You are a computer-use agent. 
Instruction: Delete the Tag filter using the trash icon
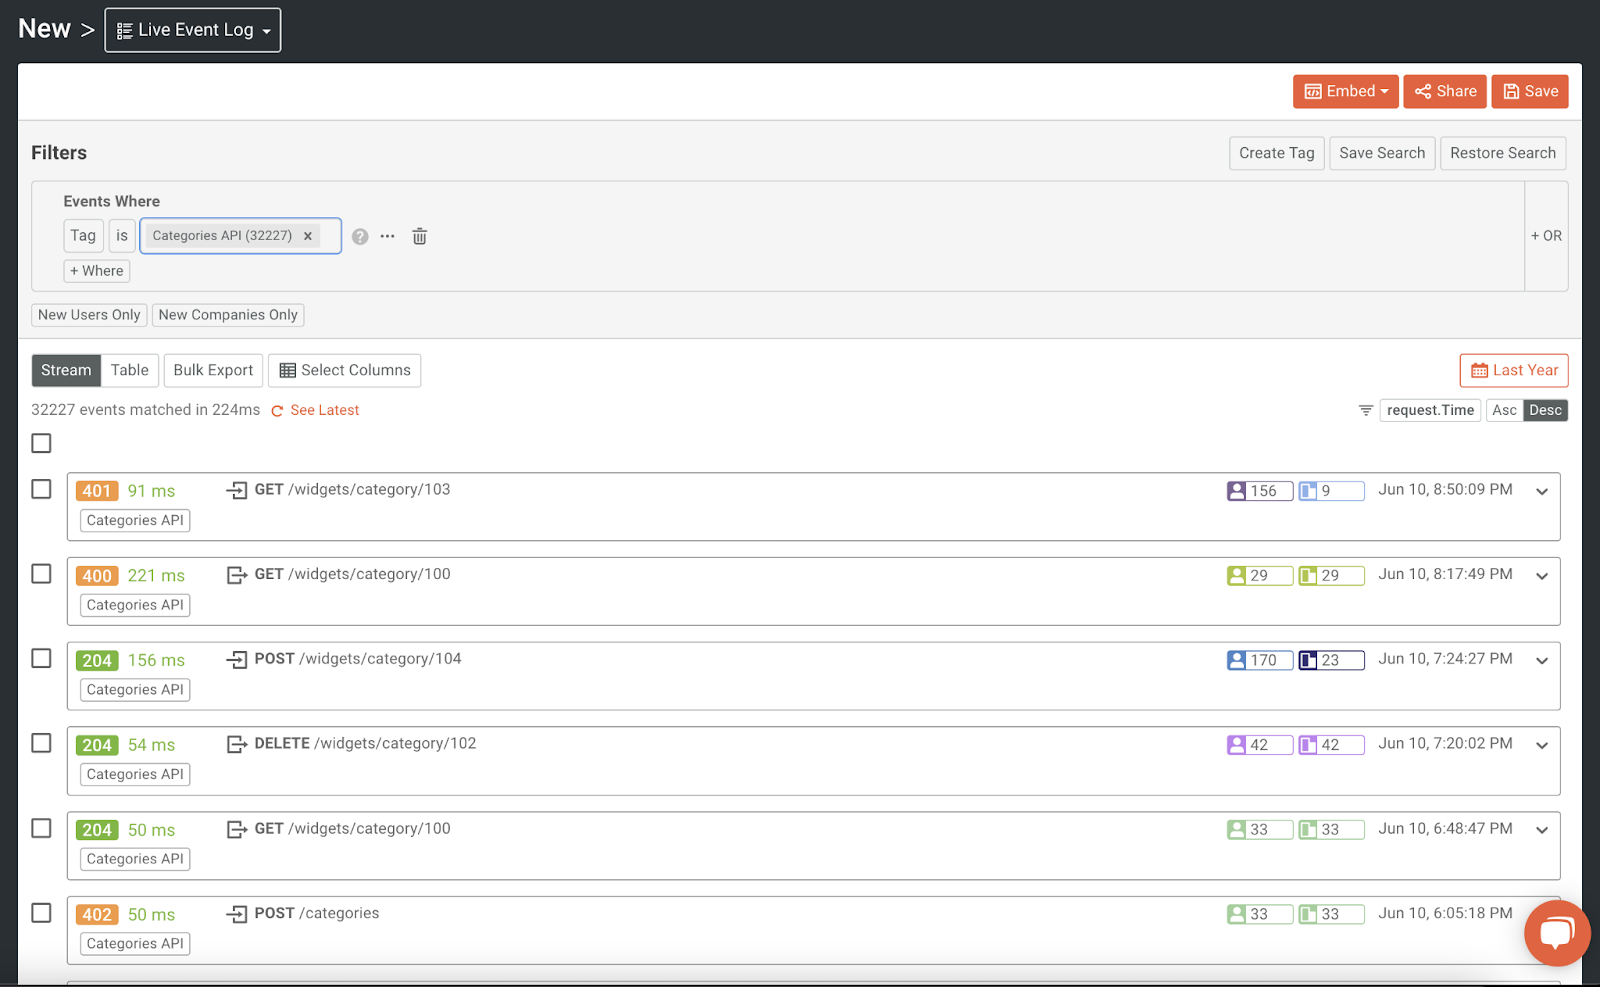tap(419, 236)
